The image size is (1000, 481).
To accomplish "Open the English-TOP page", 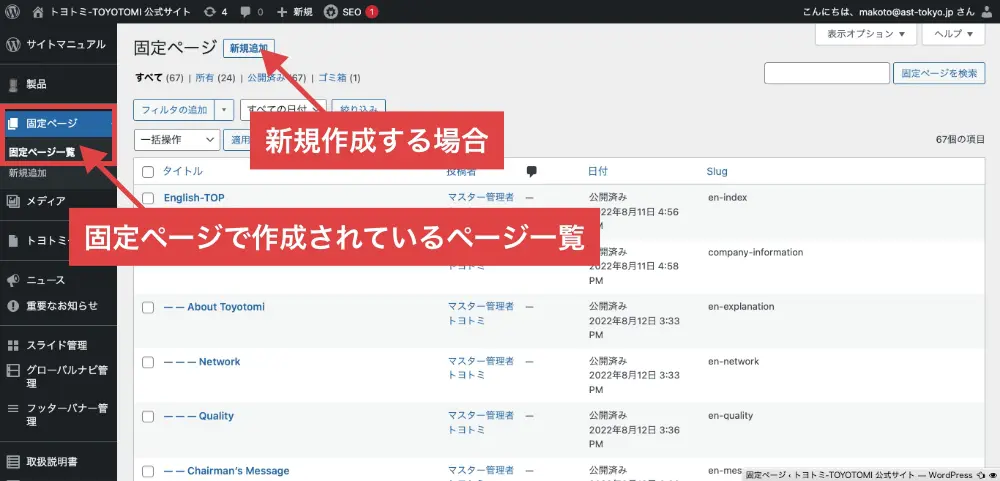I will (x=194, y=198).
